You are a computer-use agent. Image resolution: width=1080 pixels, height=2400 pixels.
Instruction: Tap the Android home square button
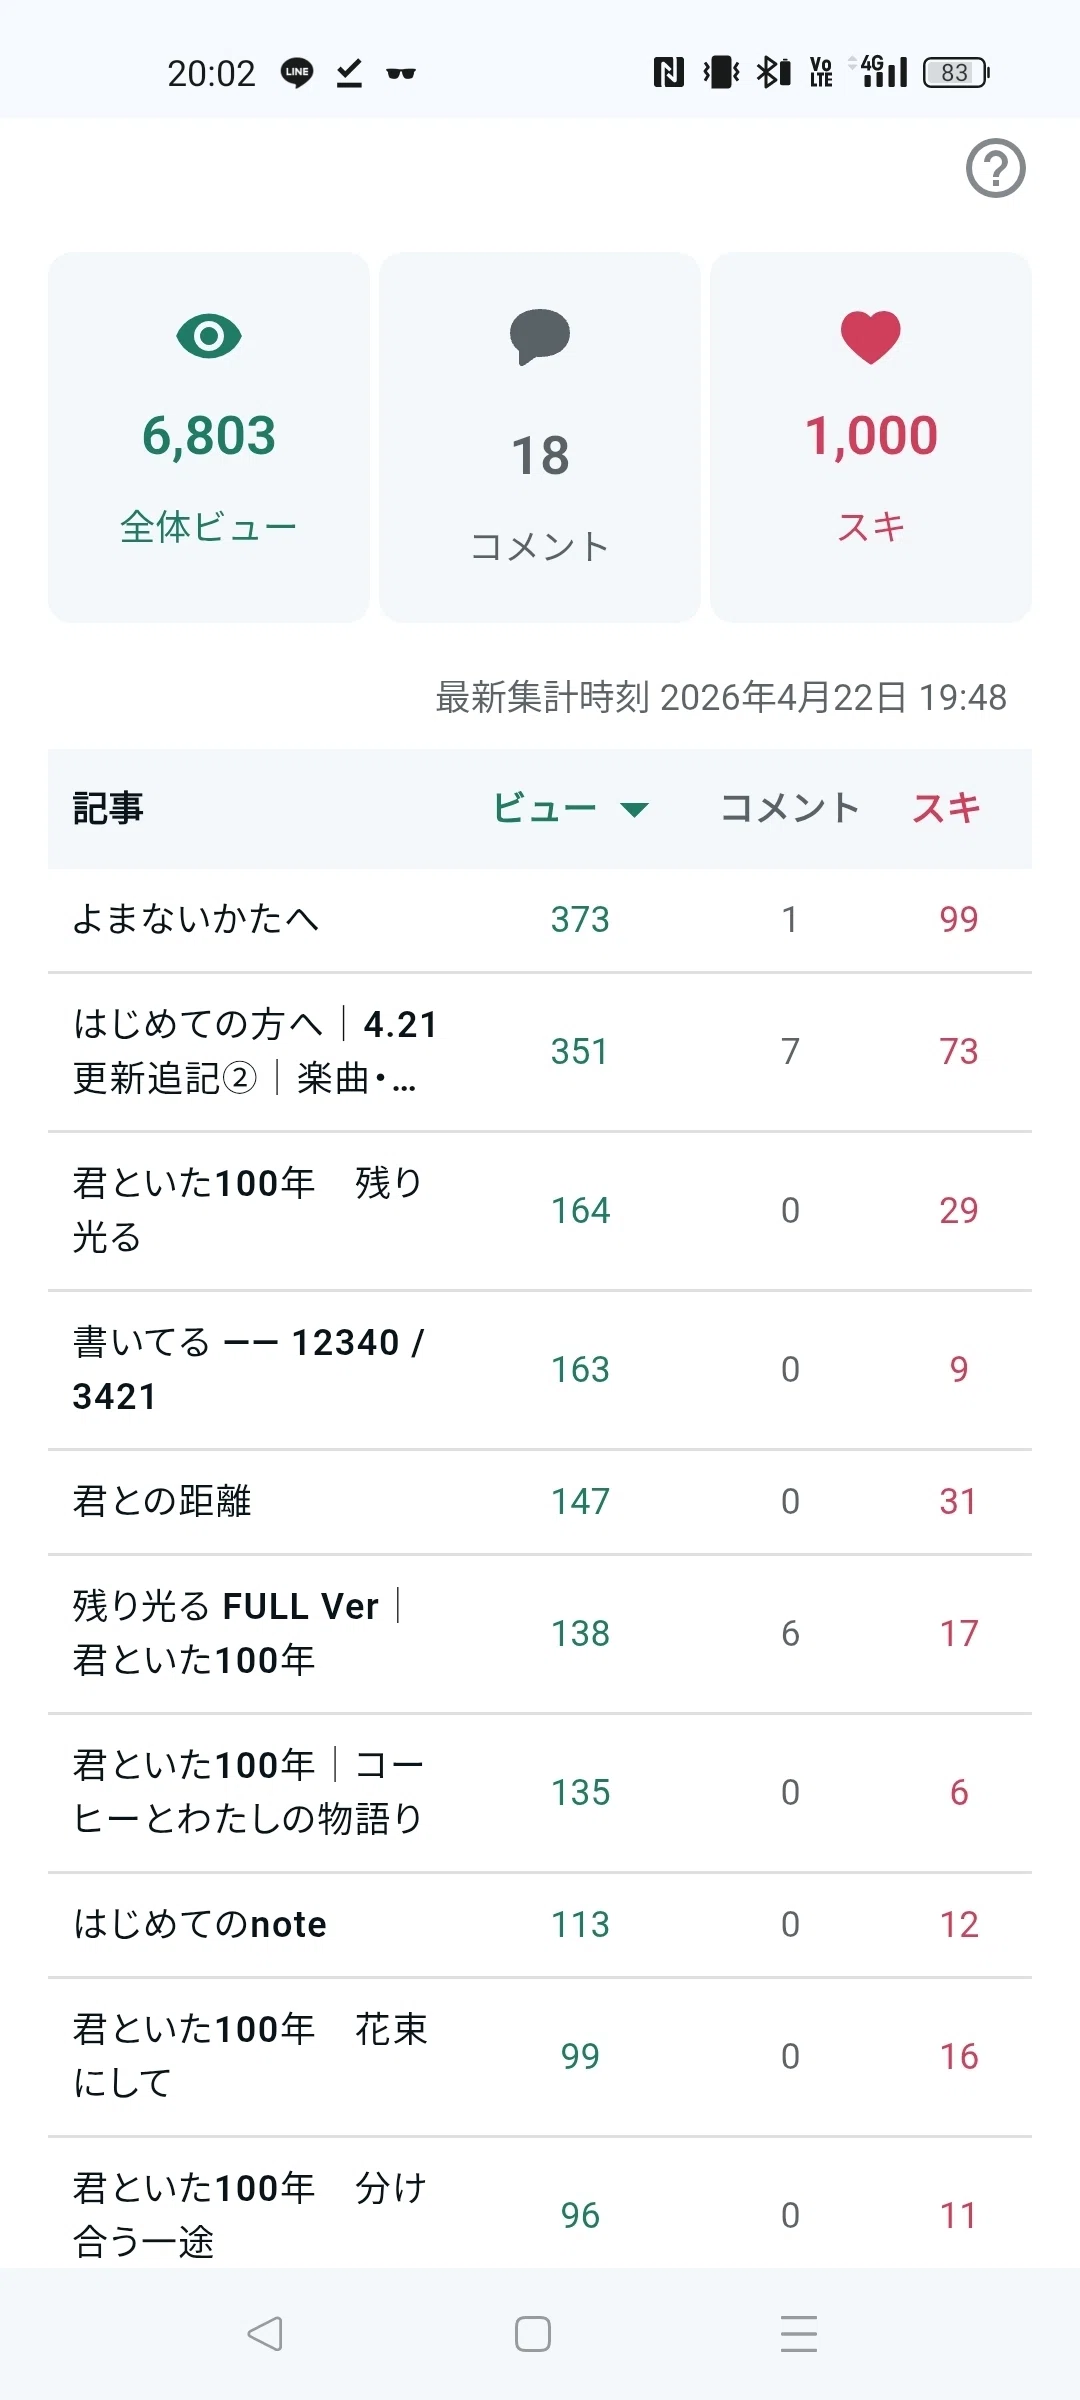pos(533,2334)
